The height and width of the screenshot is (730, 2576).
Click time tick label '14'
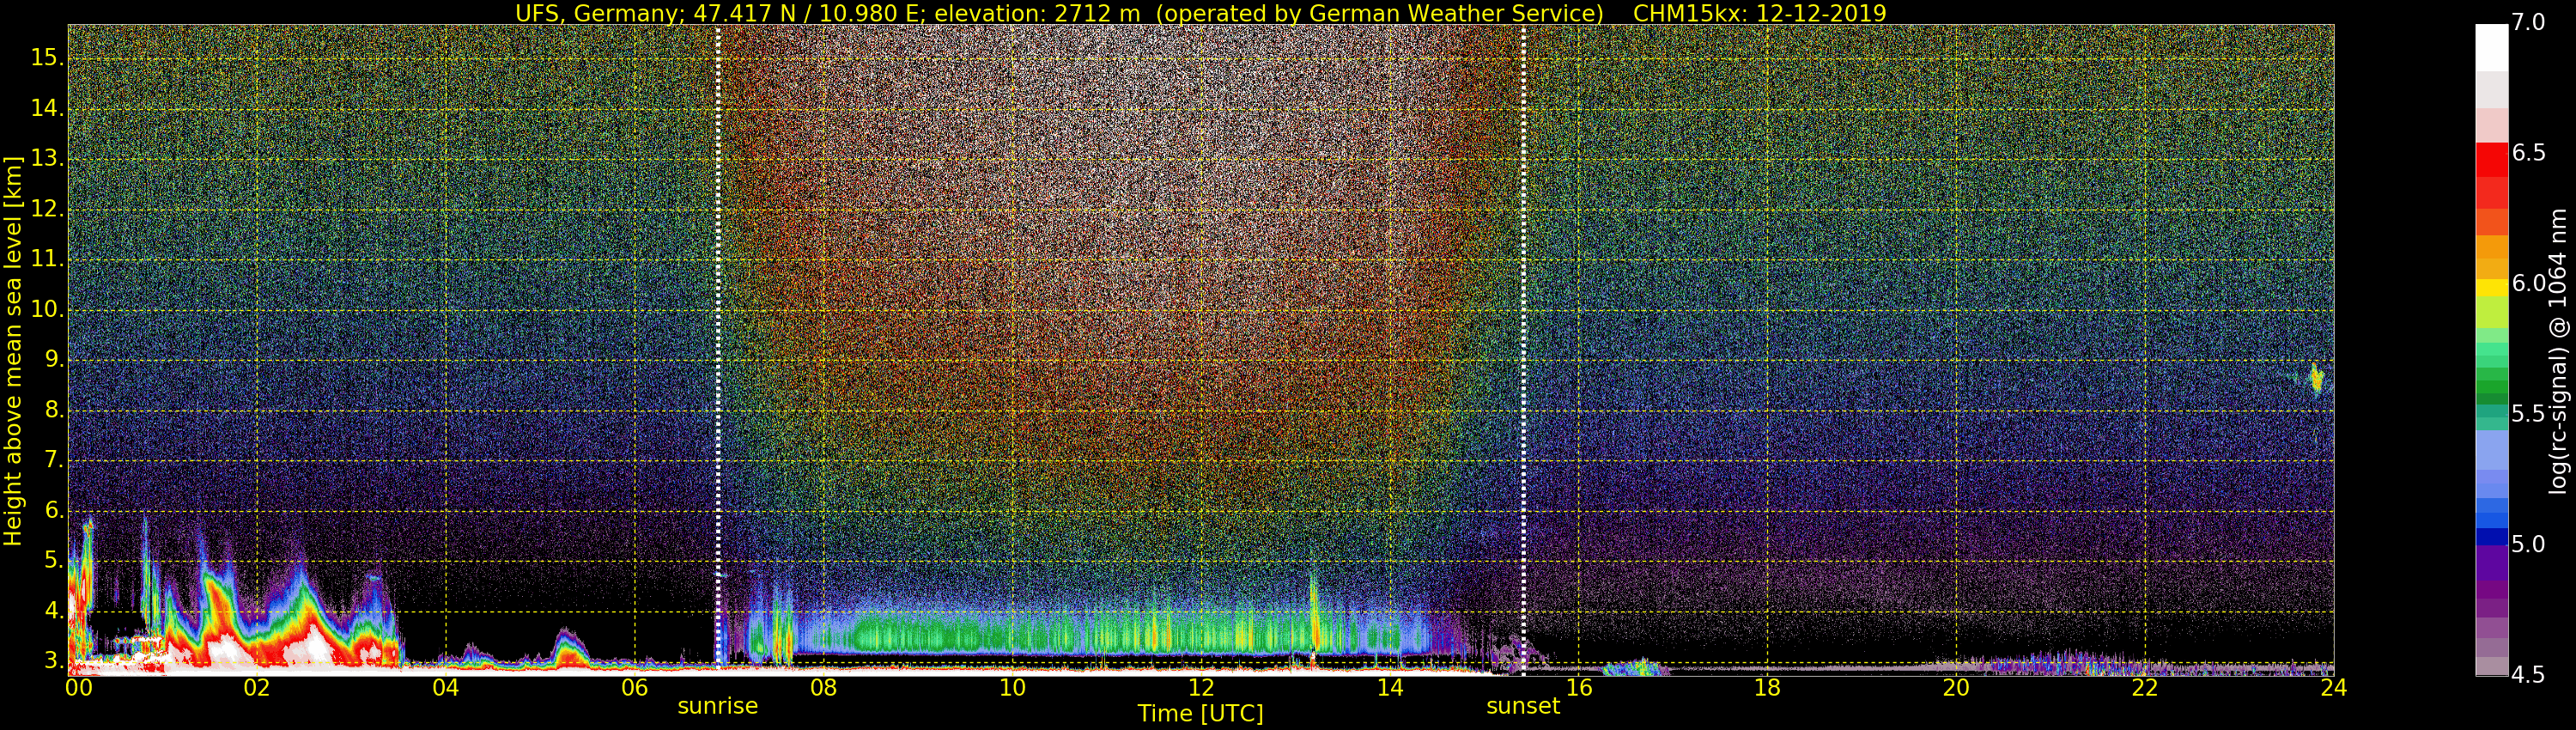(1390, 688)
